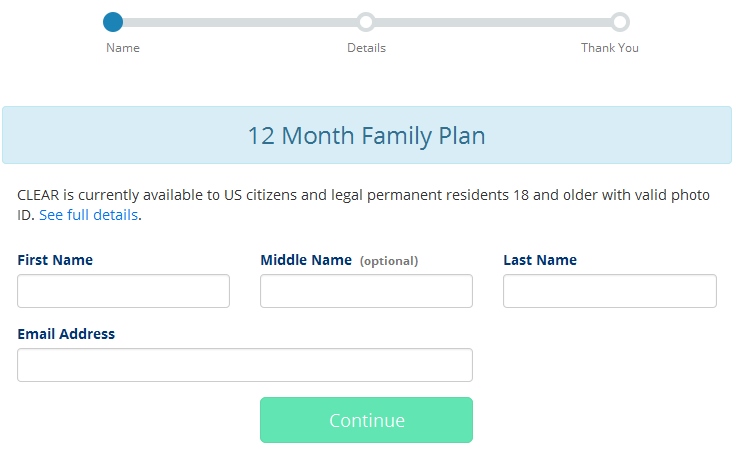Click the Last Name field label

(540, 260)
